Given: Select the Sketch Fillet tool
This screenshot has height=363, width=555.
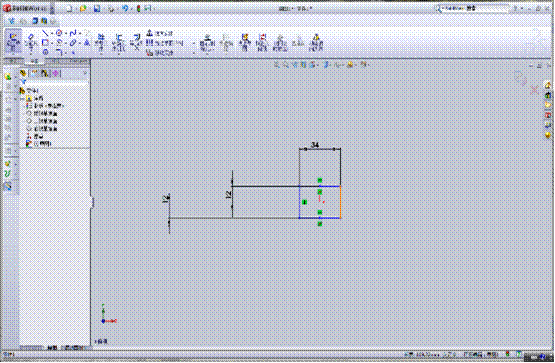Looking at the screenshot, I should (x=59, y=52).
